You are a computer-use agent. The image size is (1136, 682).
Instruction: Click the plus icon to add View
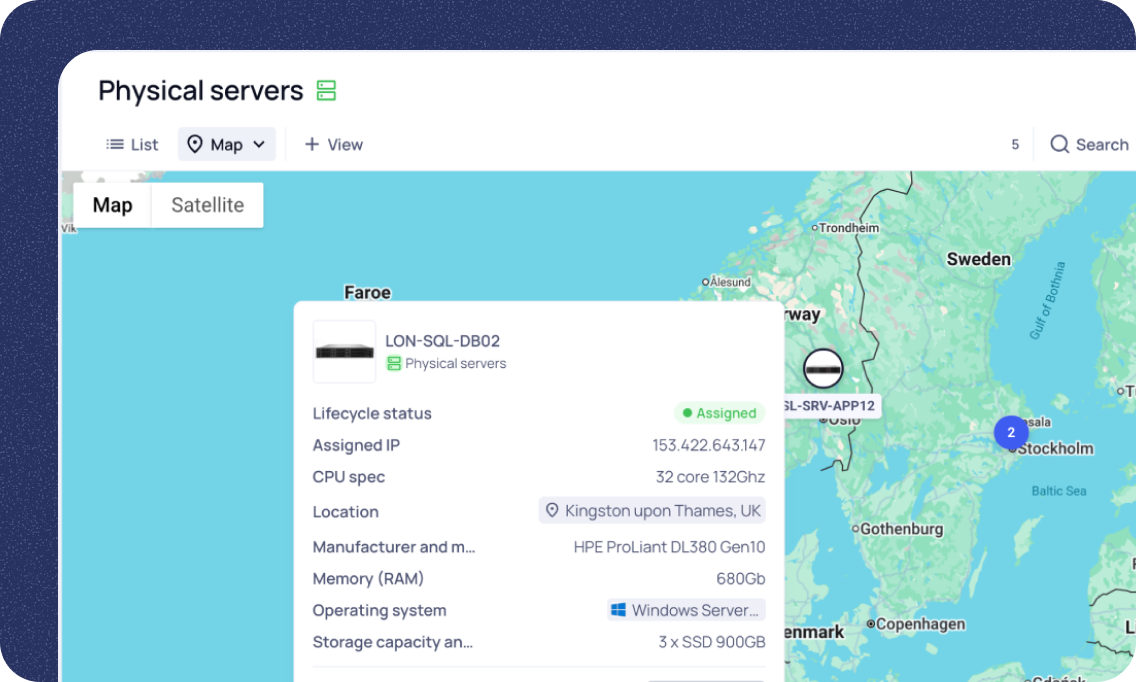312,145
